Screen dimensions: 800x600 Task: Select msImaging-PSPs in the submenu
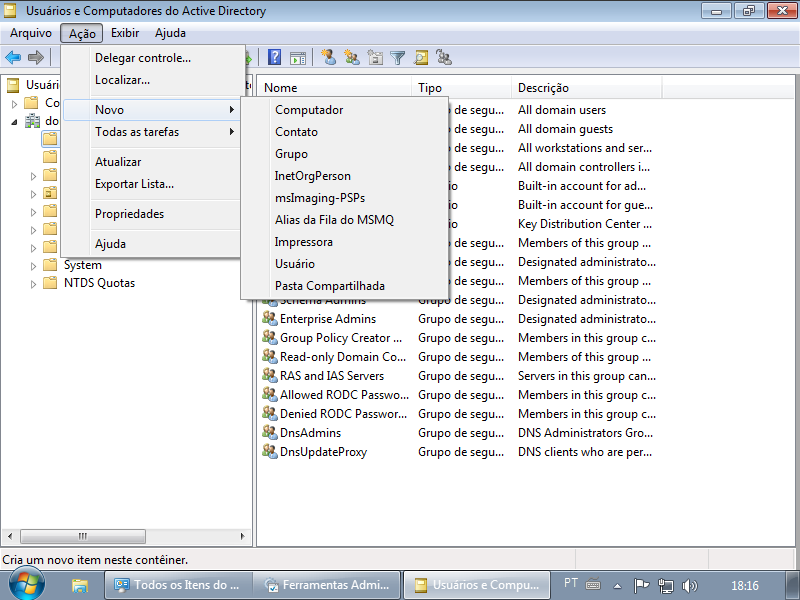click(x=344, y=197)
